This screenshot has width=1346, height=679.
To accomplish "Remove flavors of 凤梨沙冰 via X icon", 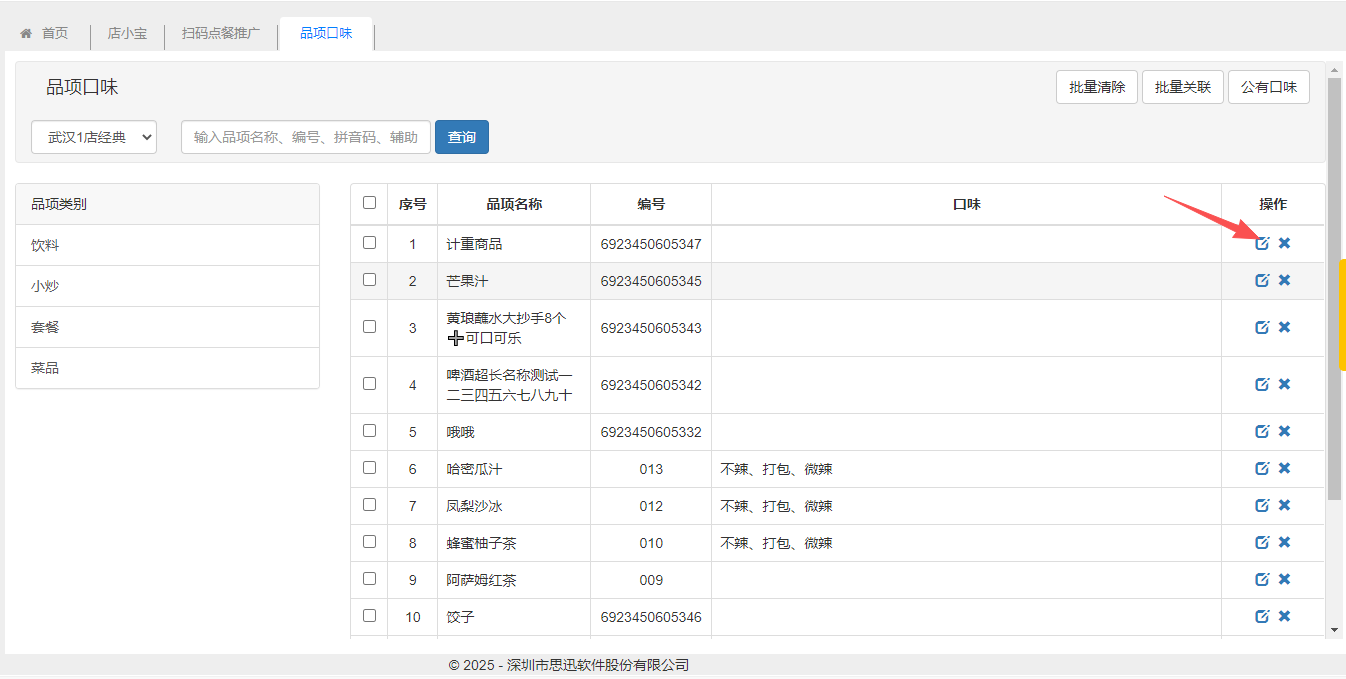I will tap(1284, 505).
